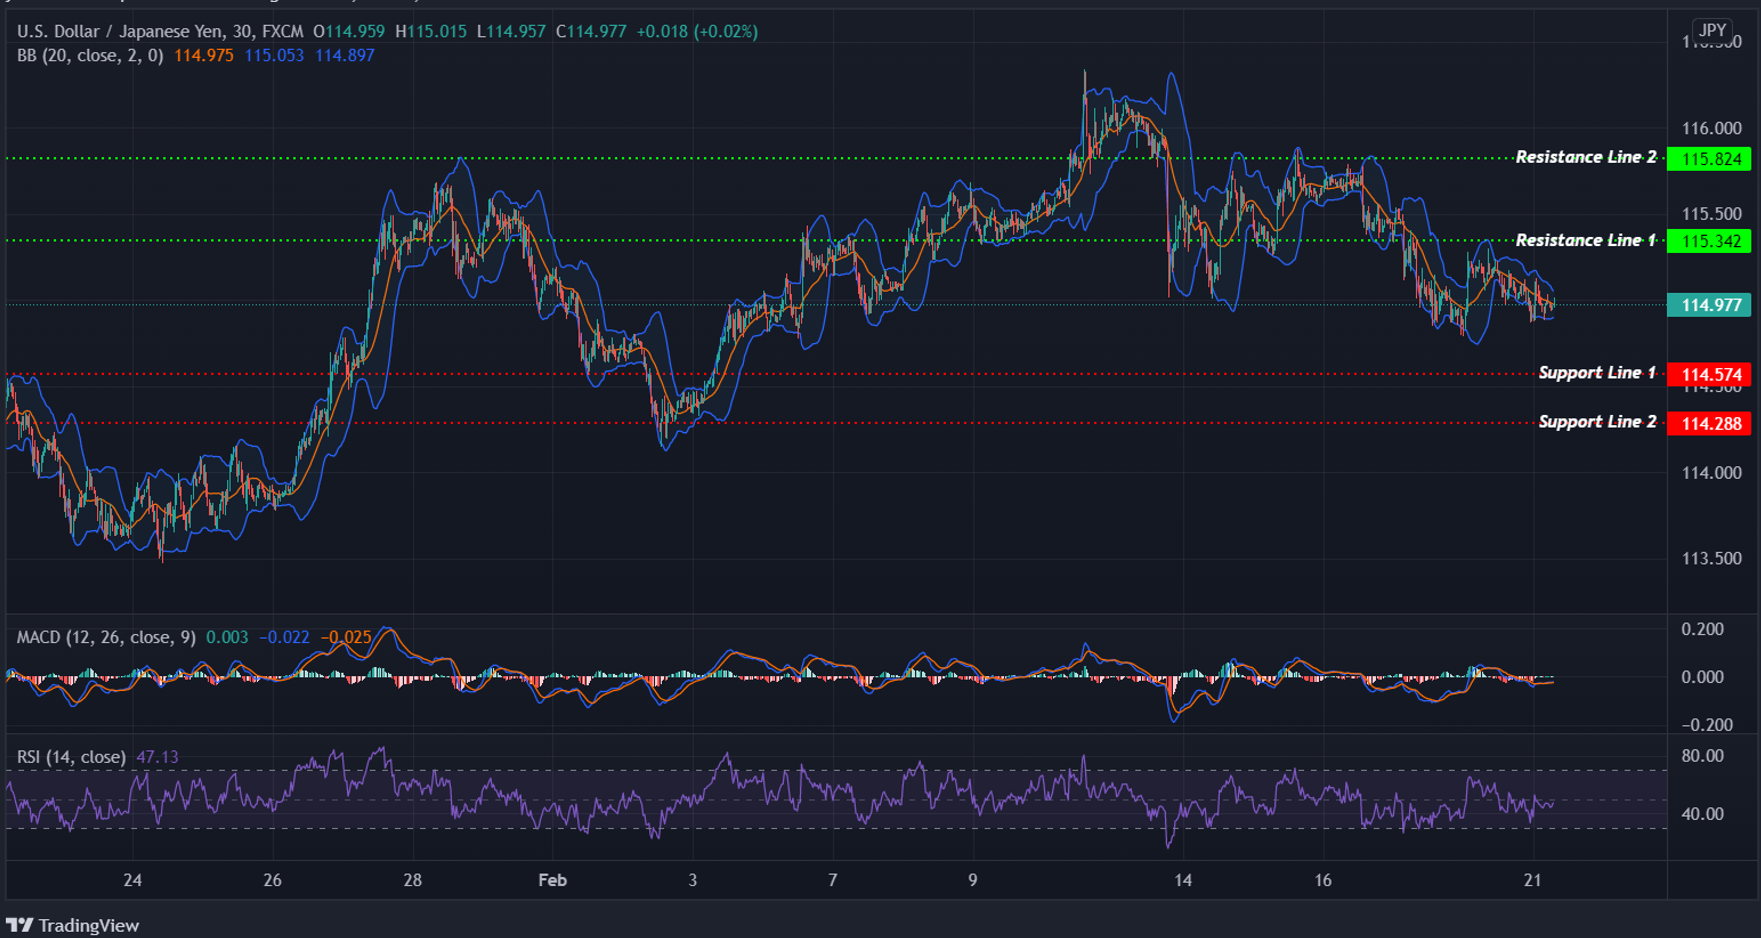Click the RSI value 47.13
The image size is (1761, 938).
[x=157, y=757]
